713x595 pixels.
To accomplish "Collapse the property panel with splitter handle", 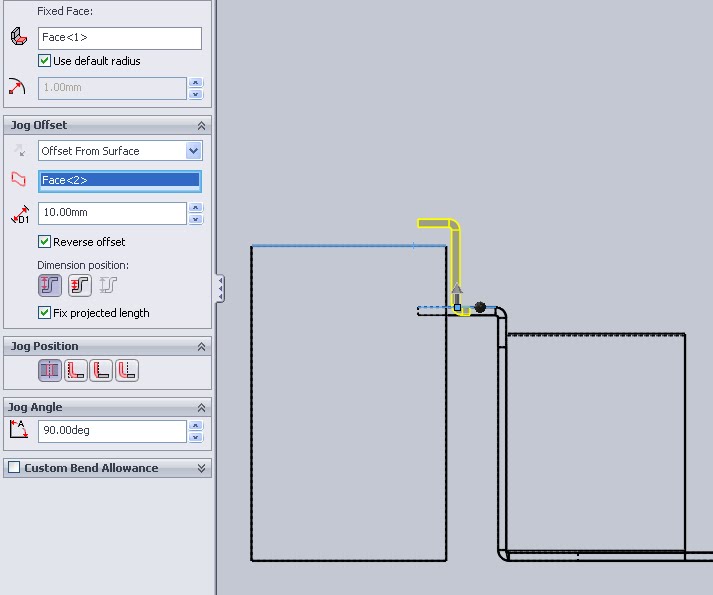I will pos(220,288).
